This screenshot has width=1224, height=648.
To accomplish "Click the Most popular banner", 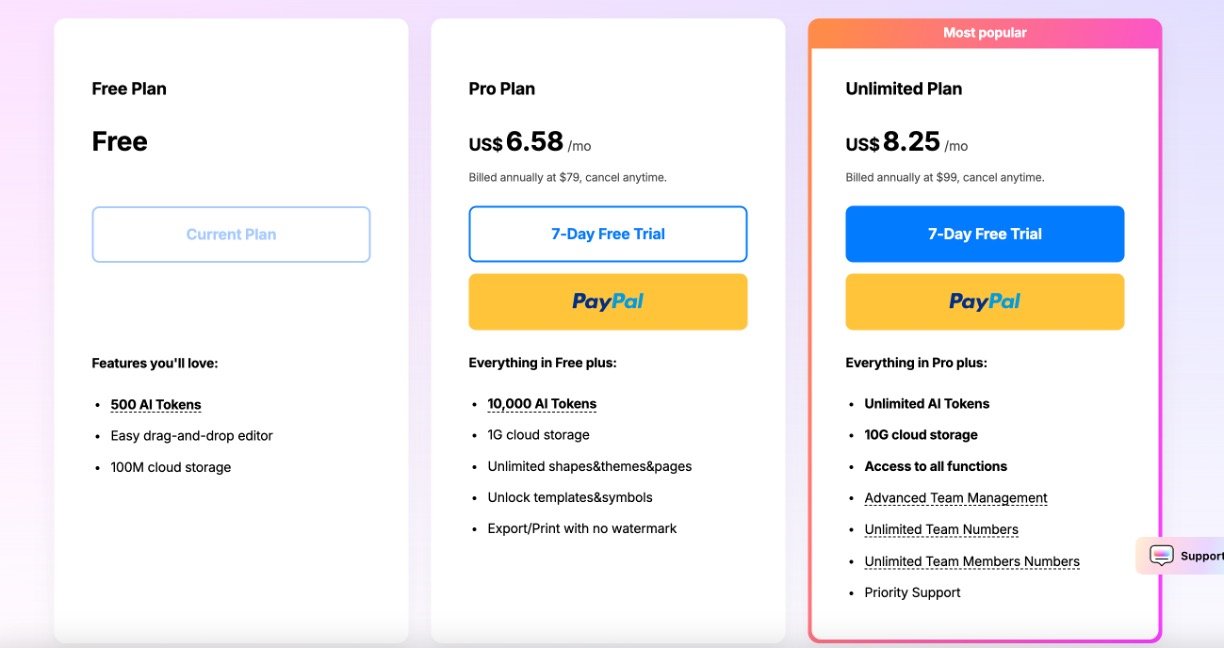I will click(x=985, y=33).
